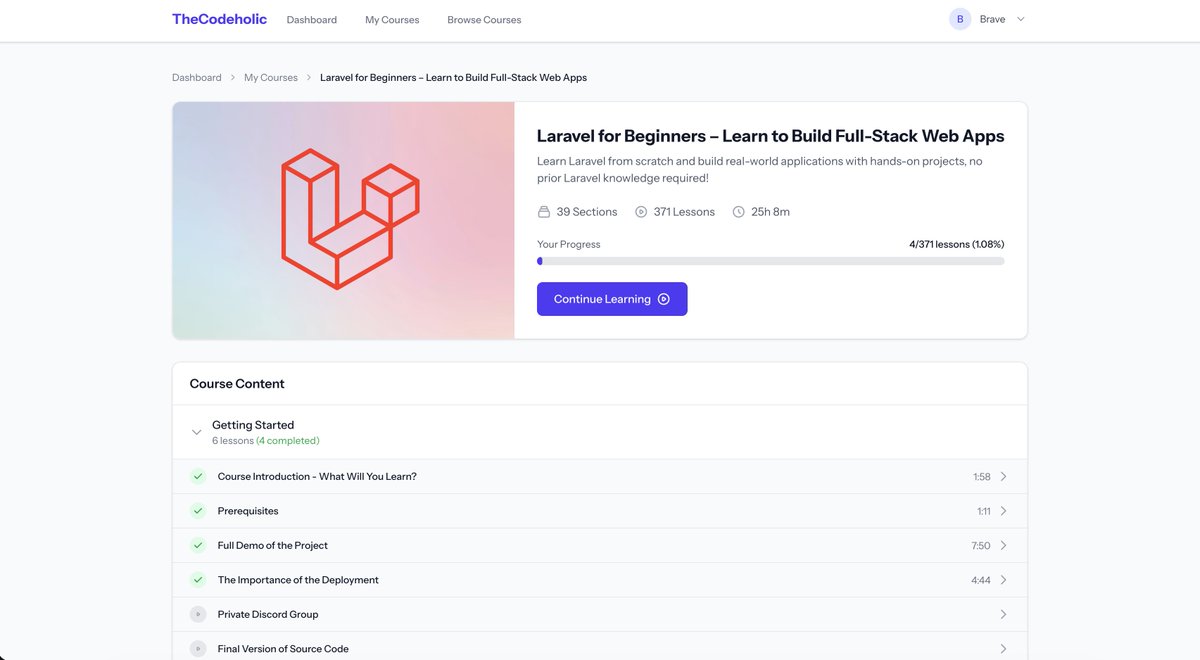Image resolution: width=1200 pixels, height=660 pixels.
Task: Click the 4/371 lessons progress label
Action: (x=956, y=244)
